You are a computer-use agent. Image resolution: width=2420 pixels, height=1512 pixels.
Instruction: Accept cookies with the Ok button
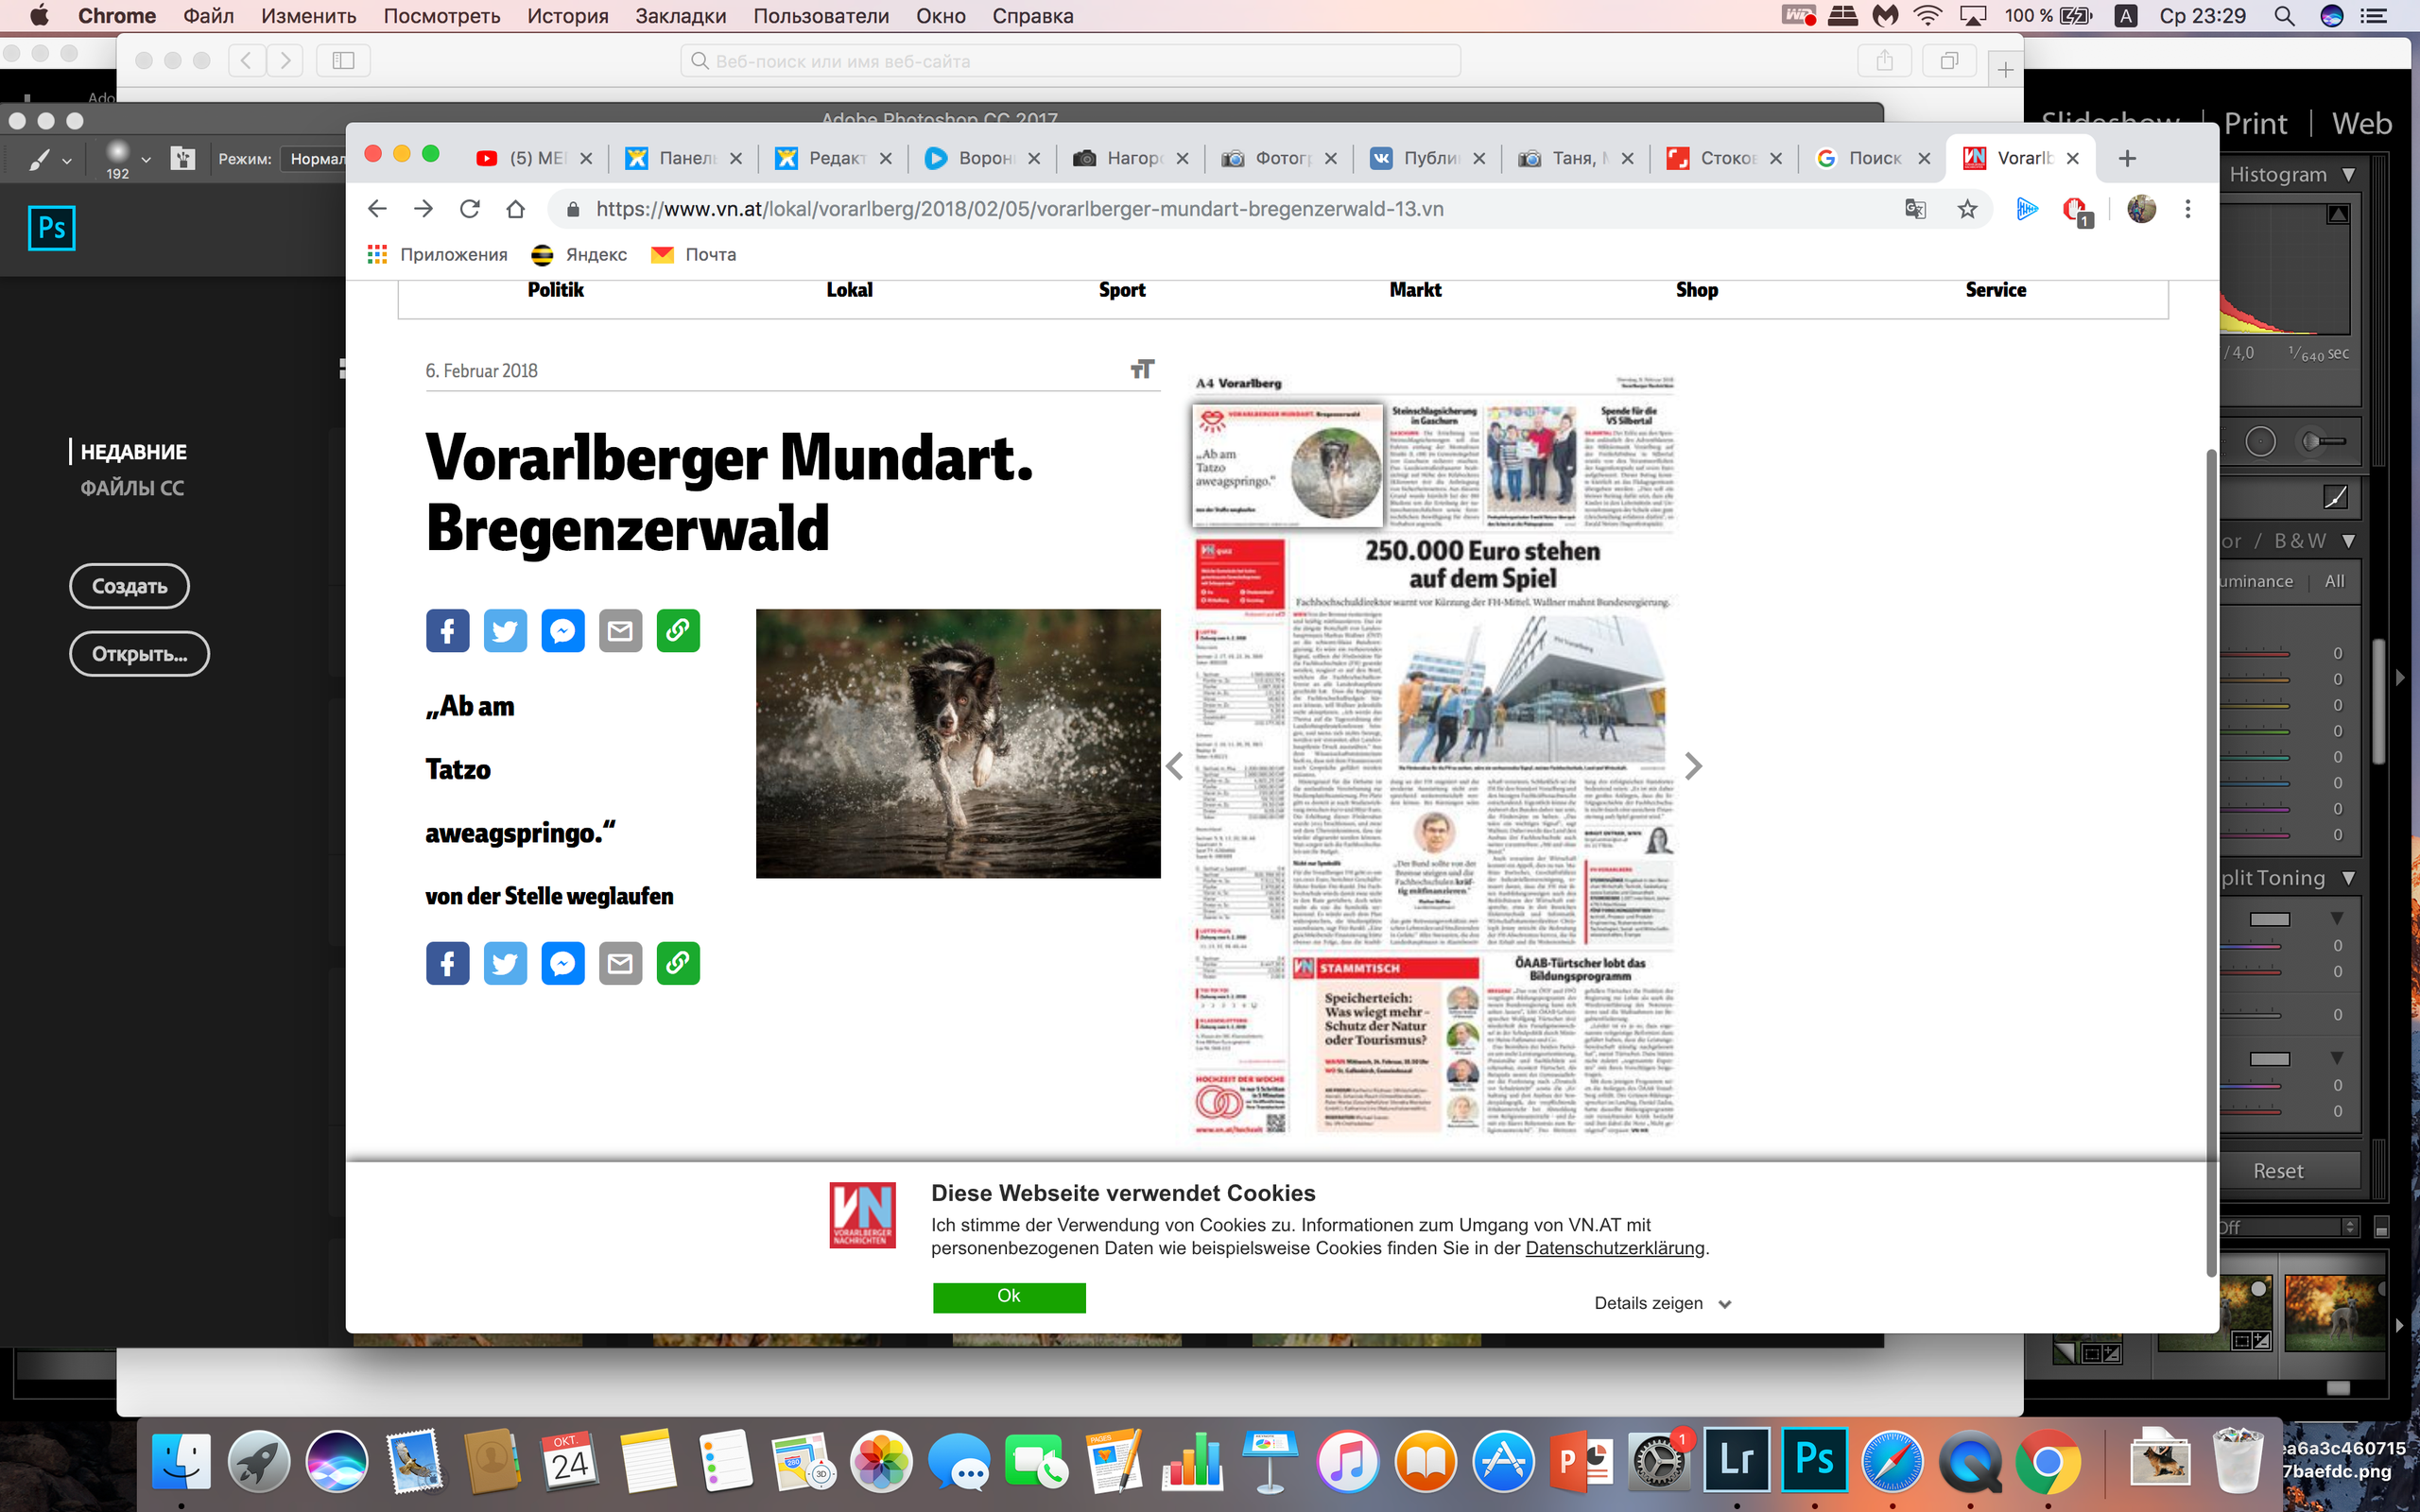(x=1009, y=1296)
